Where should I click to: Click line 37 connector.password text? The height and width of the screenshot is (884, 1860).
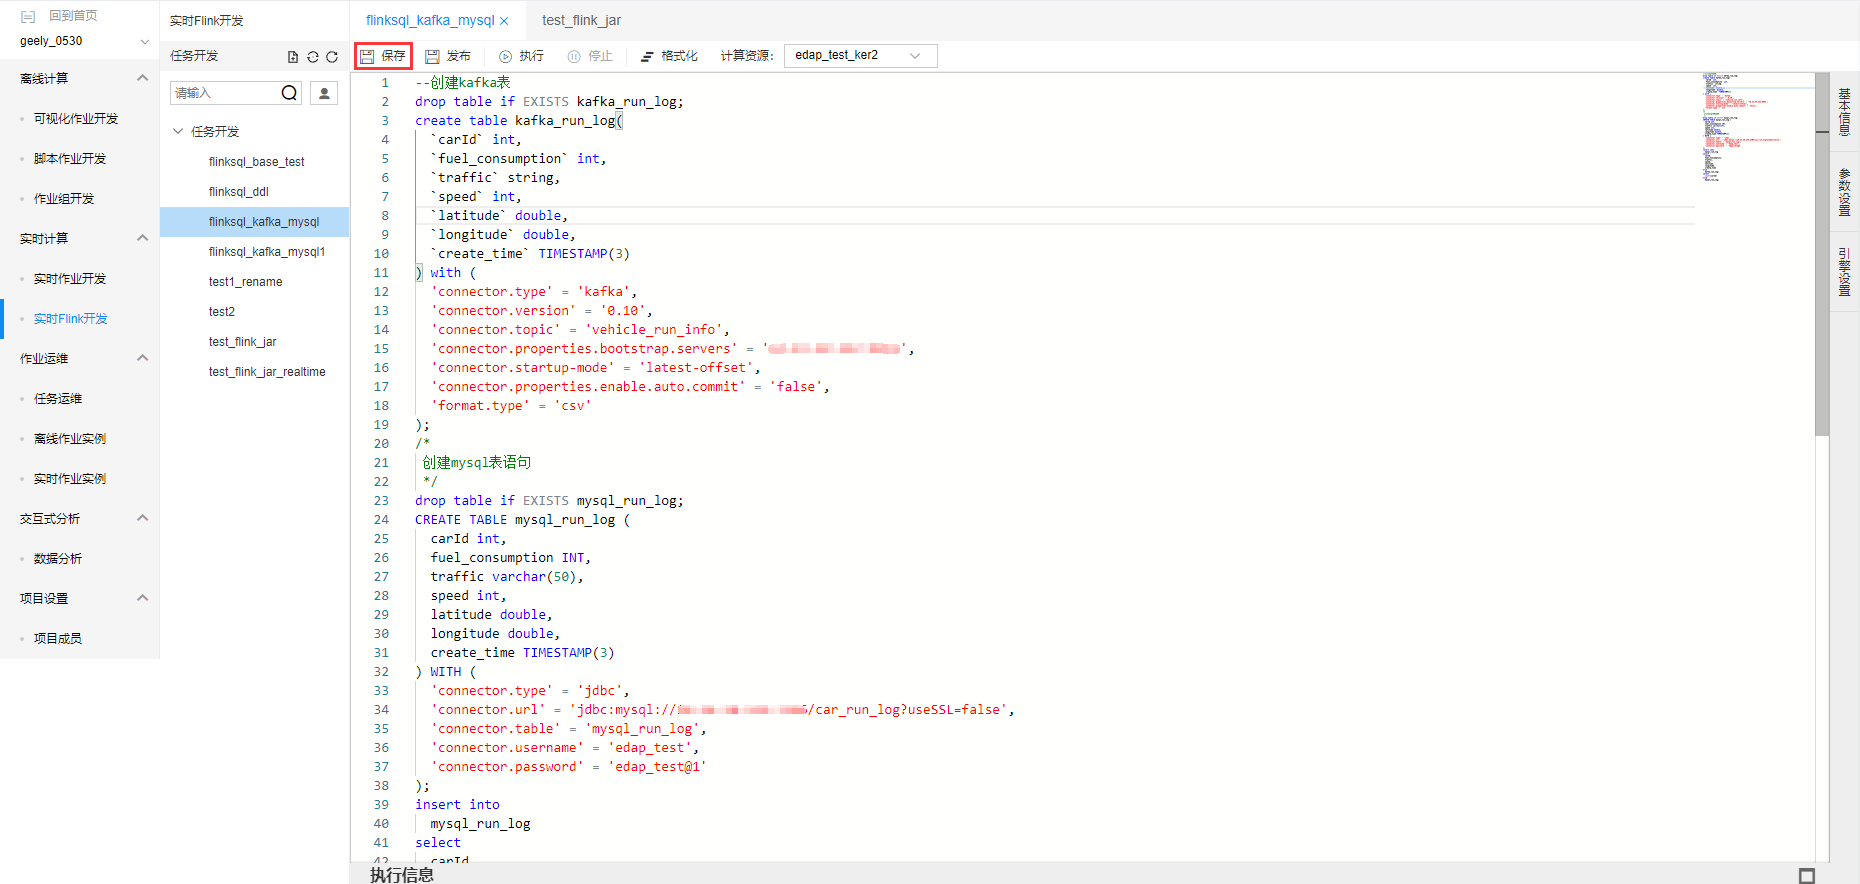568,767
